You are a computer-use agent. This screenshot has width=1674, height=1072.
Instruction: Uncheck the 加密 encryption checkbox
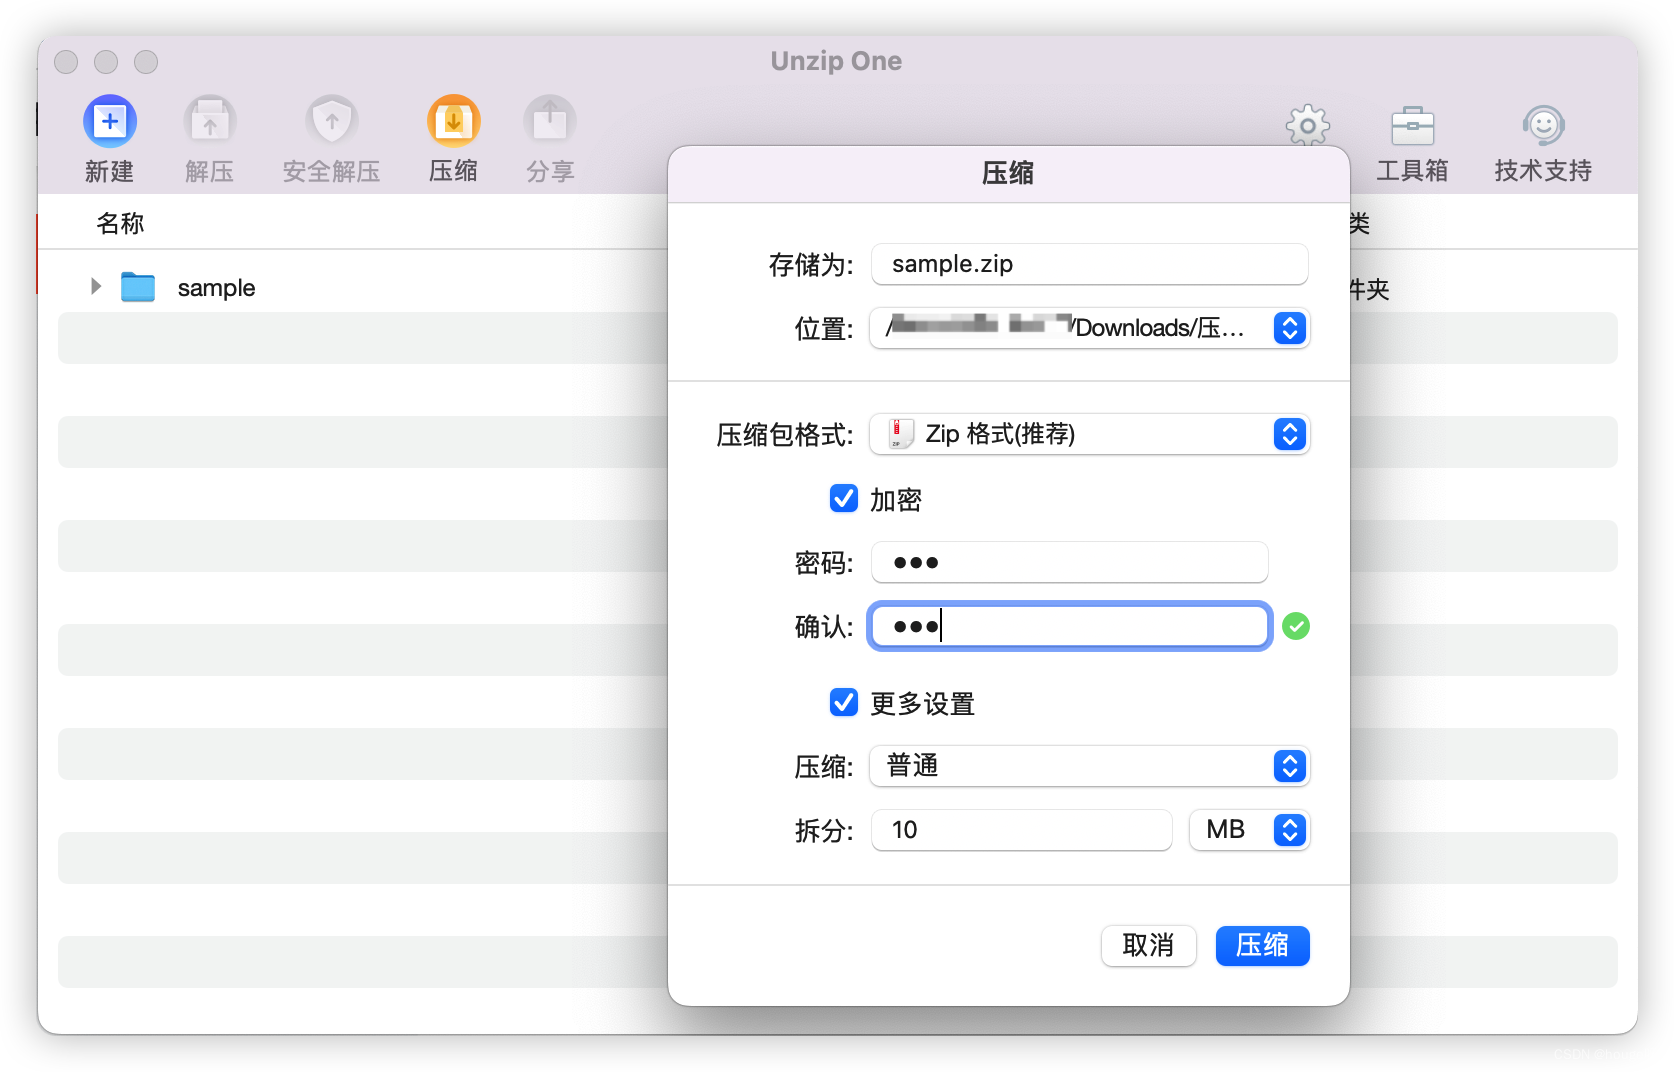[844, 498]
